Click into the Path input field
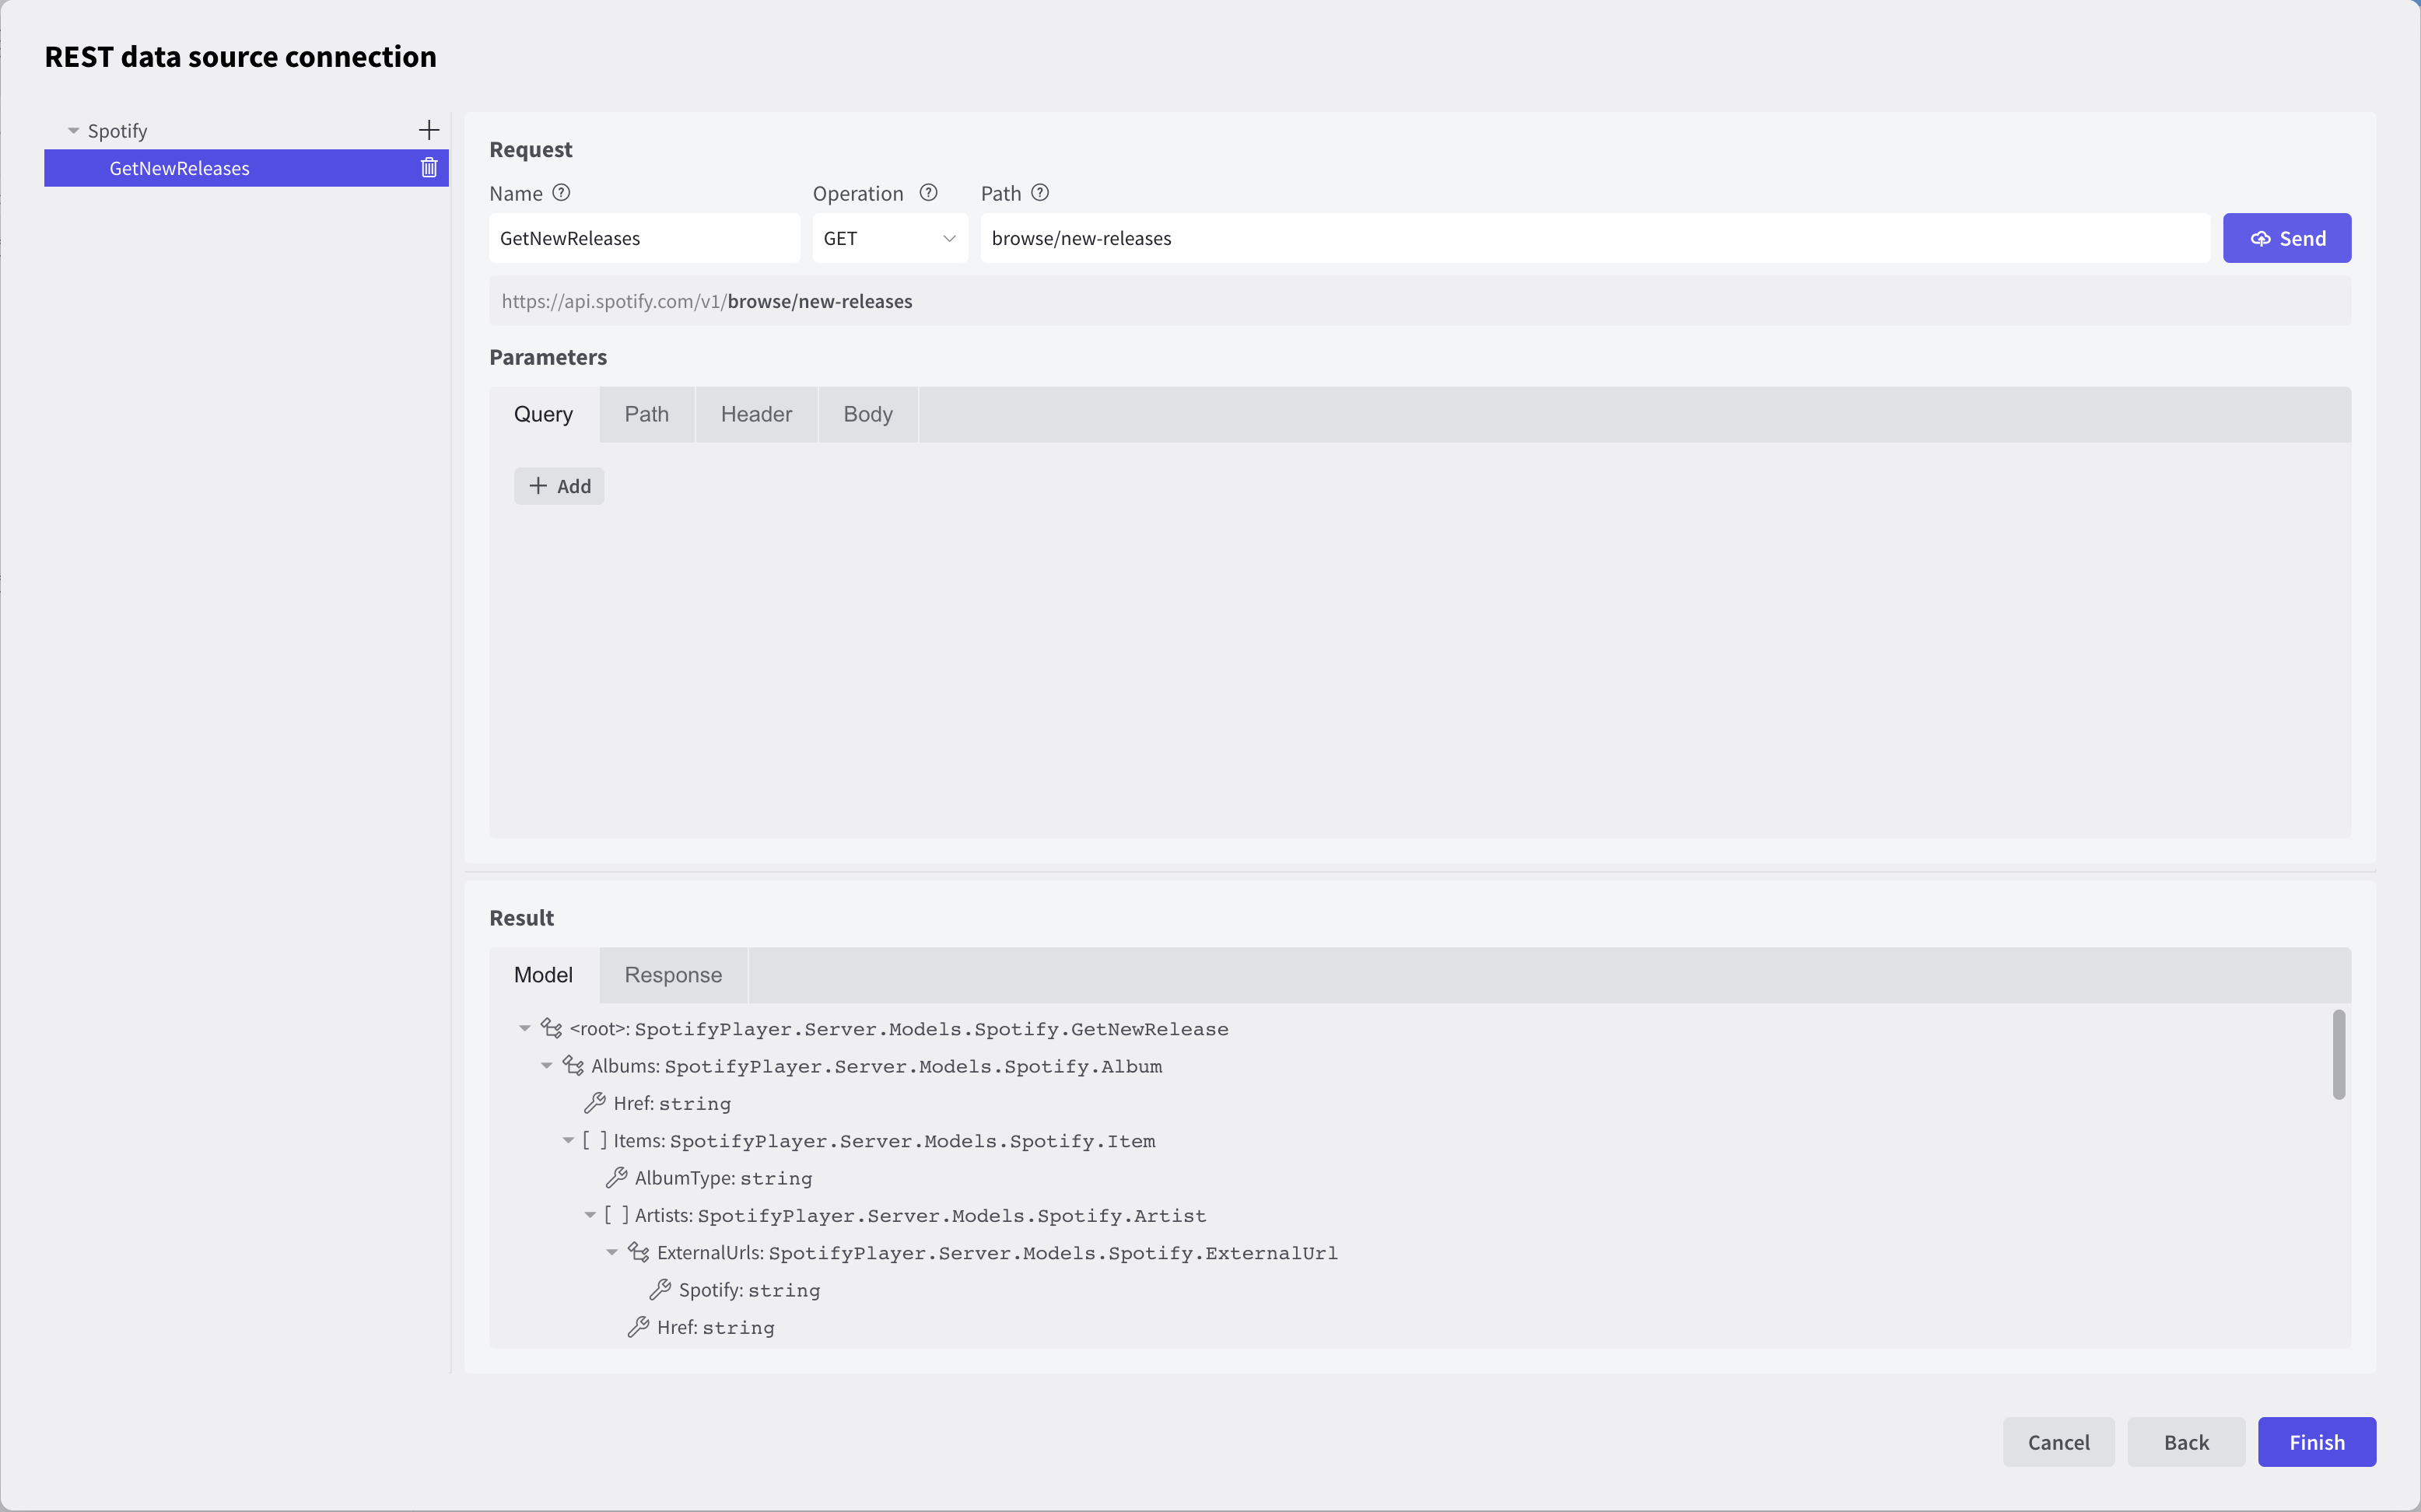 tap(1595, 238)
